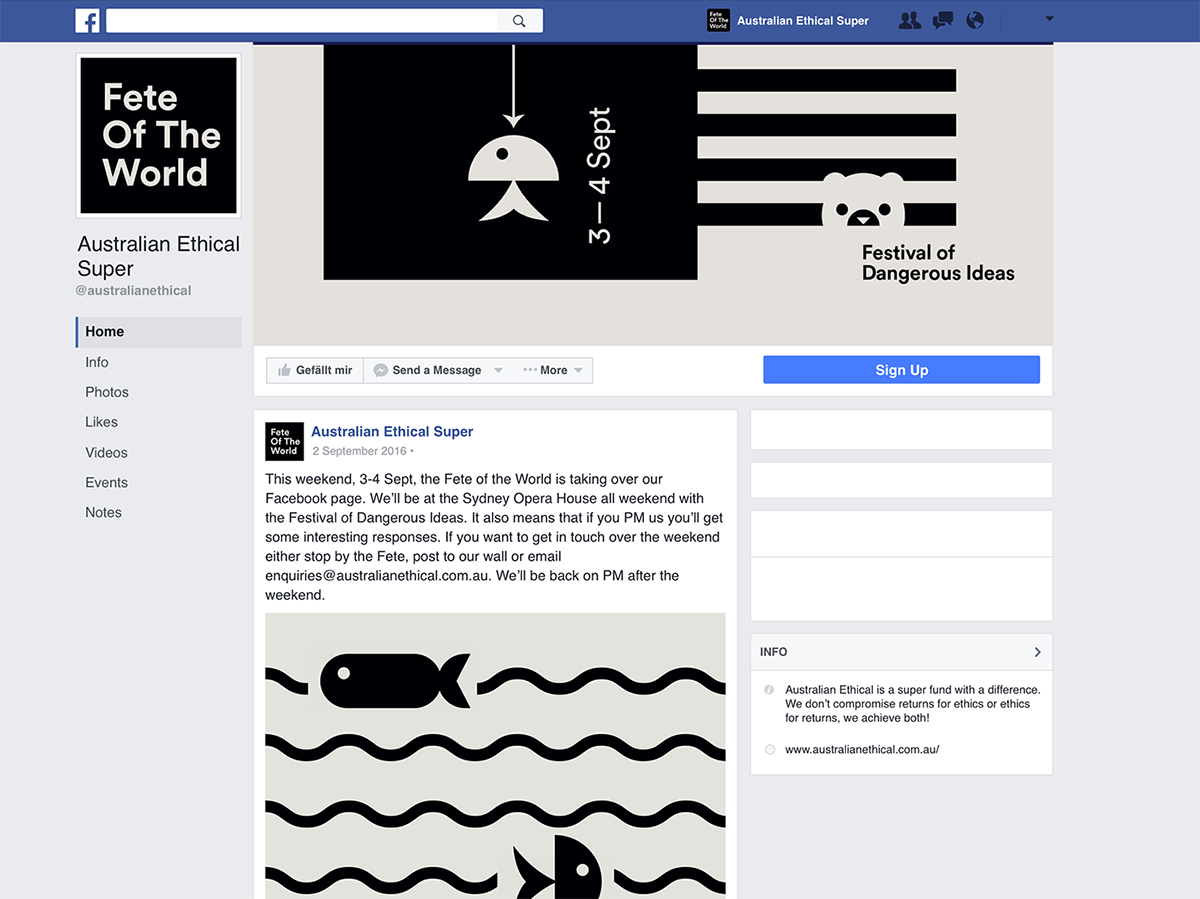This screenshot has height=899, width=1200.
Task: Click the Facebook logo icon
Action: click(87, 20)
